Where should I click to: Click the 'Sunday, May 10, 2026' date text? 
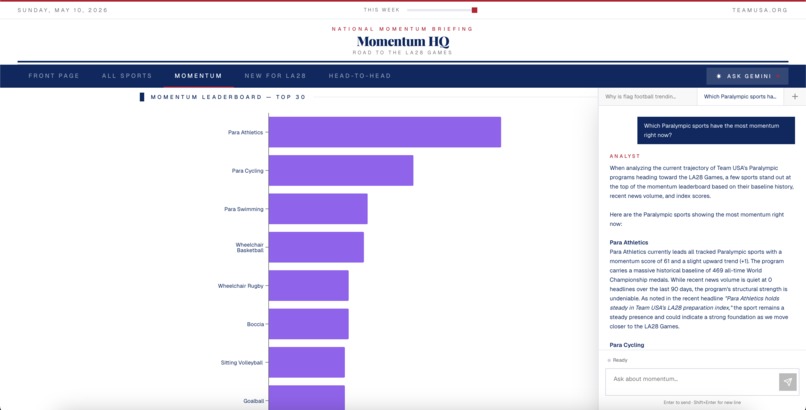pos(63,10)
